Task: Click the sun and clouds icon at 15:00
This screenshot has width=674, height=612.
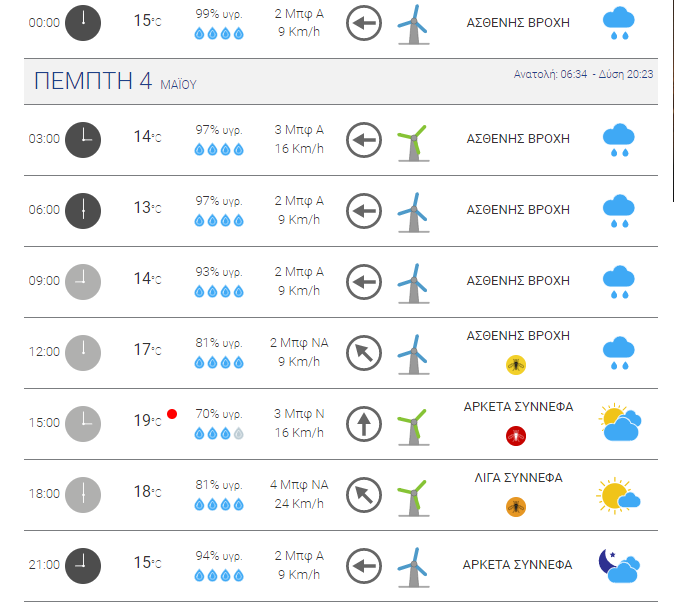Action: coord(619,422)
